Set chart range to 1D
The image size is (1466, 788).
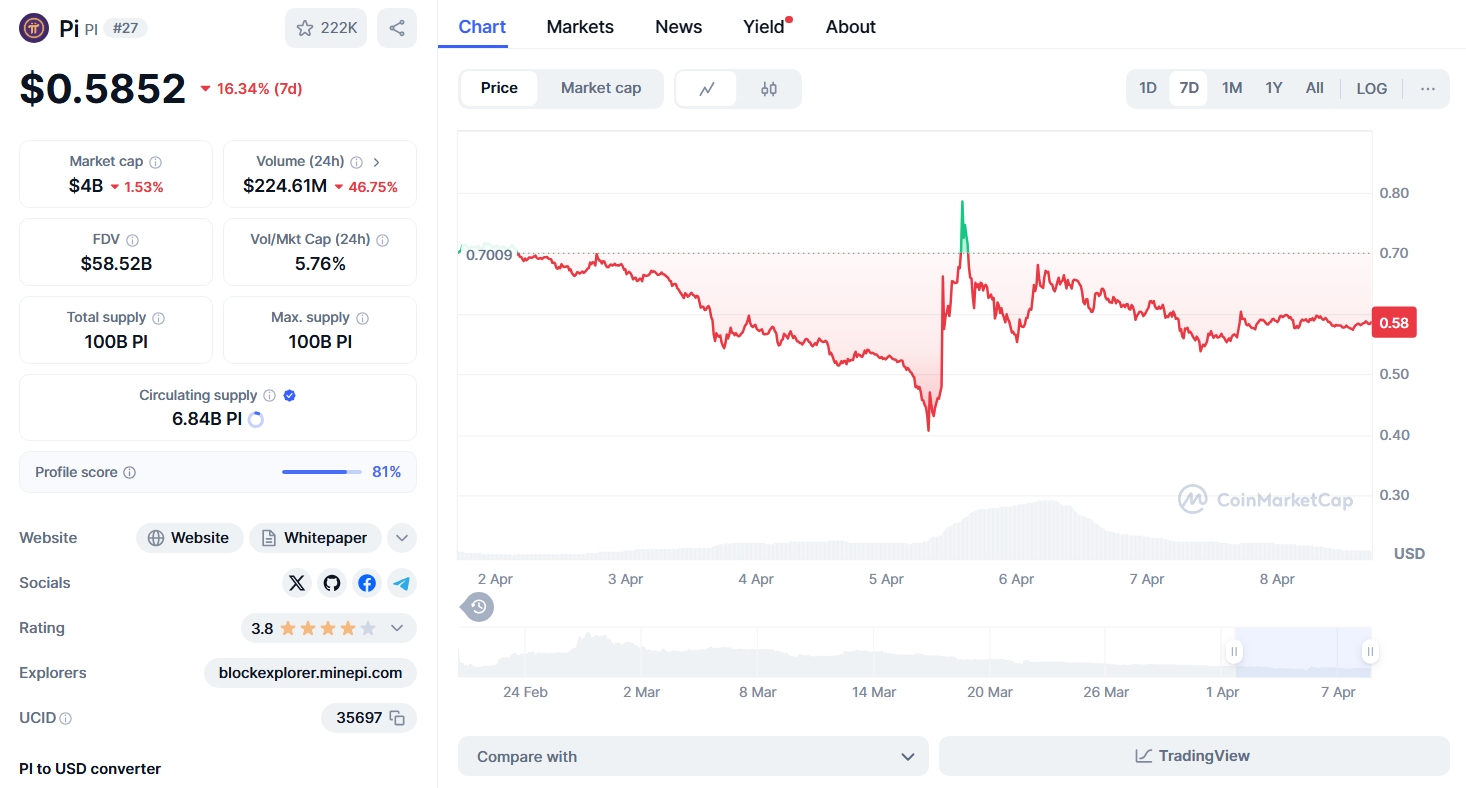click(1148, 88)
